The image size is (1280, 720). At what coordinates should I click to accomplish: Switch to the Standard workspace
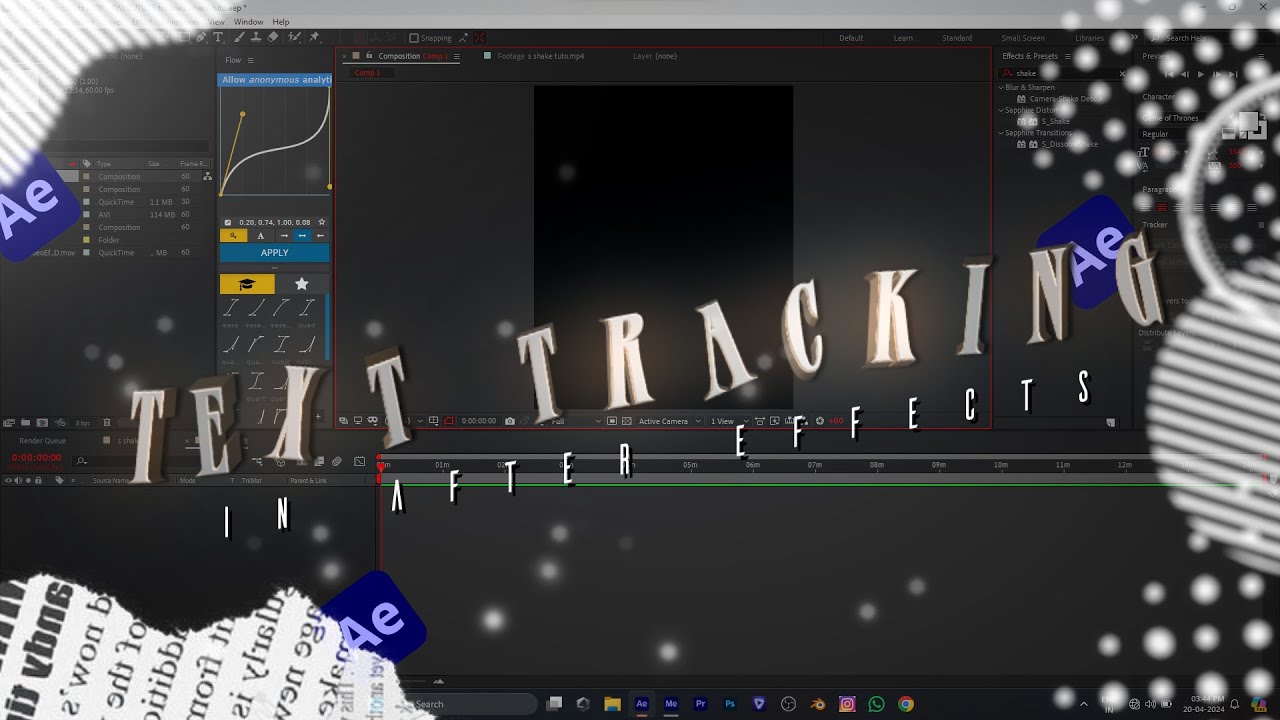point(957,38)
